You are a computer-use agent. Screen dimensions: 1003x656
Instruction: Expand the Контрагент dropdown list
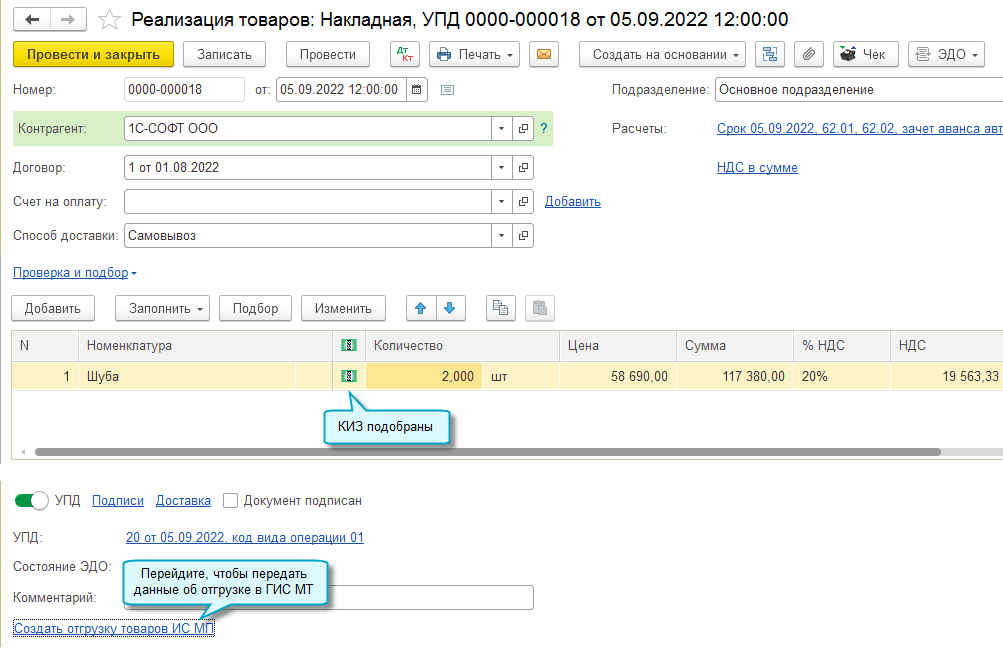[502, 129]
